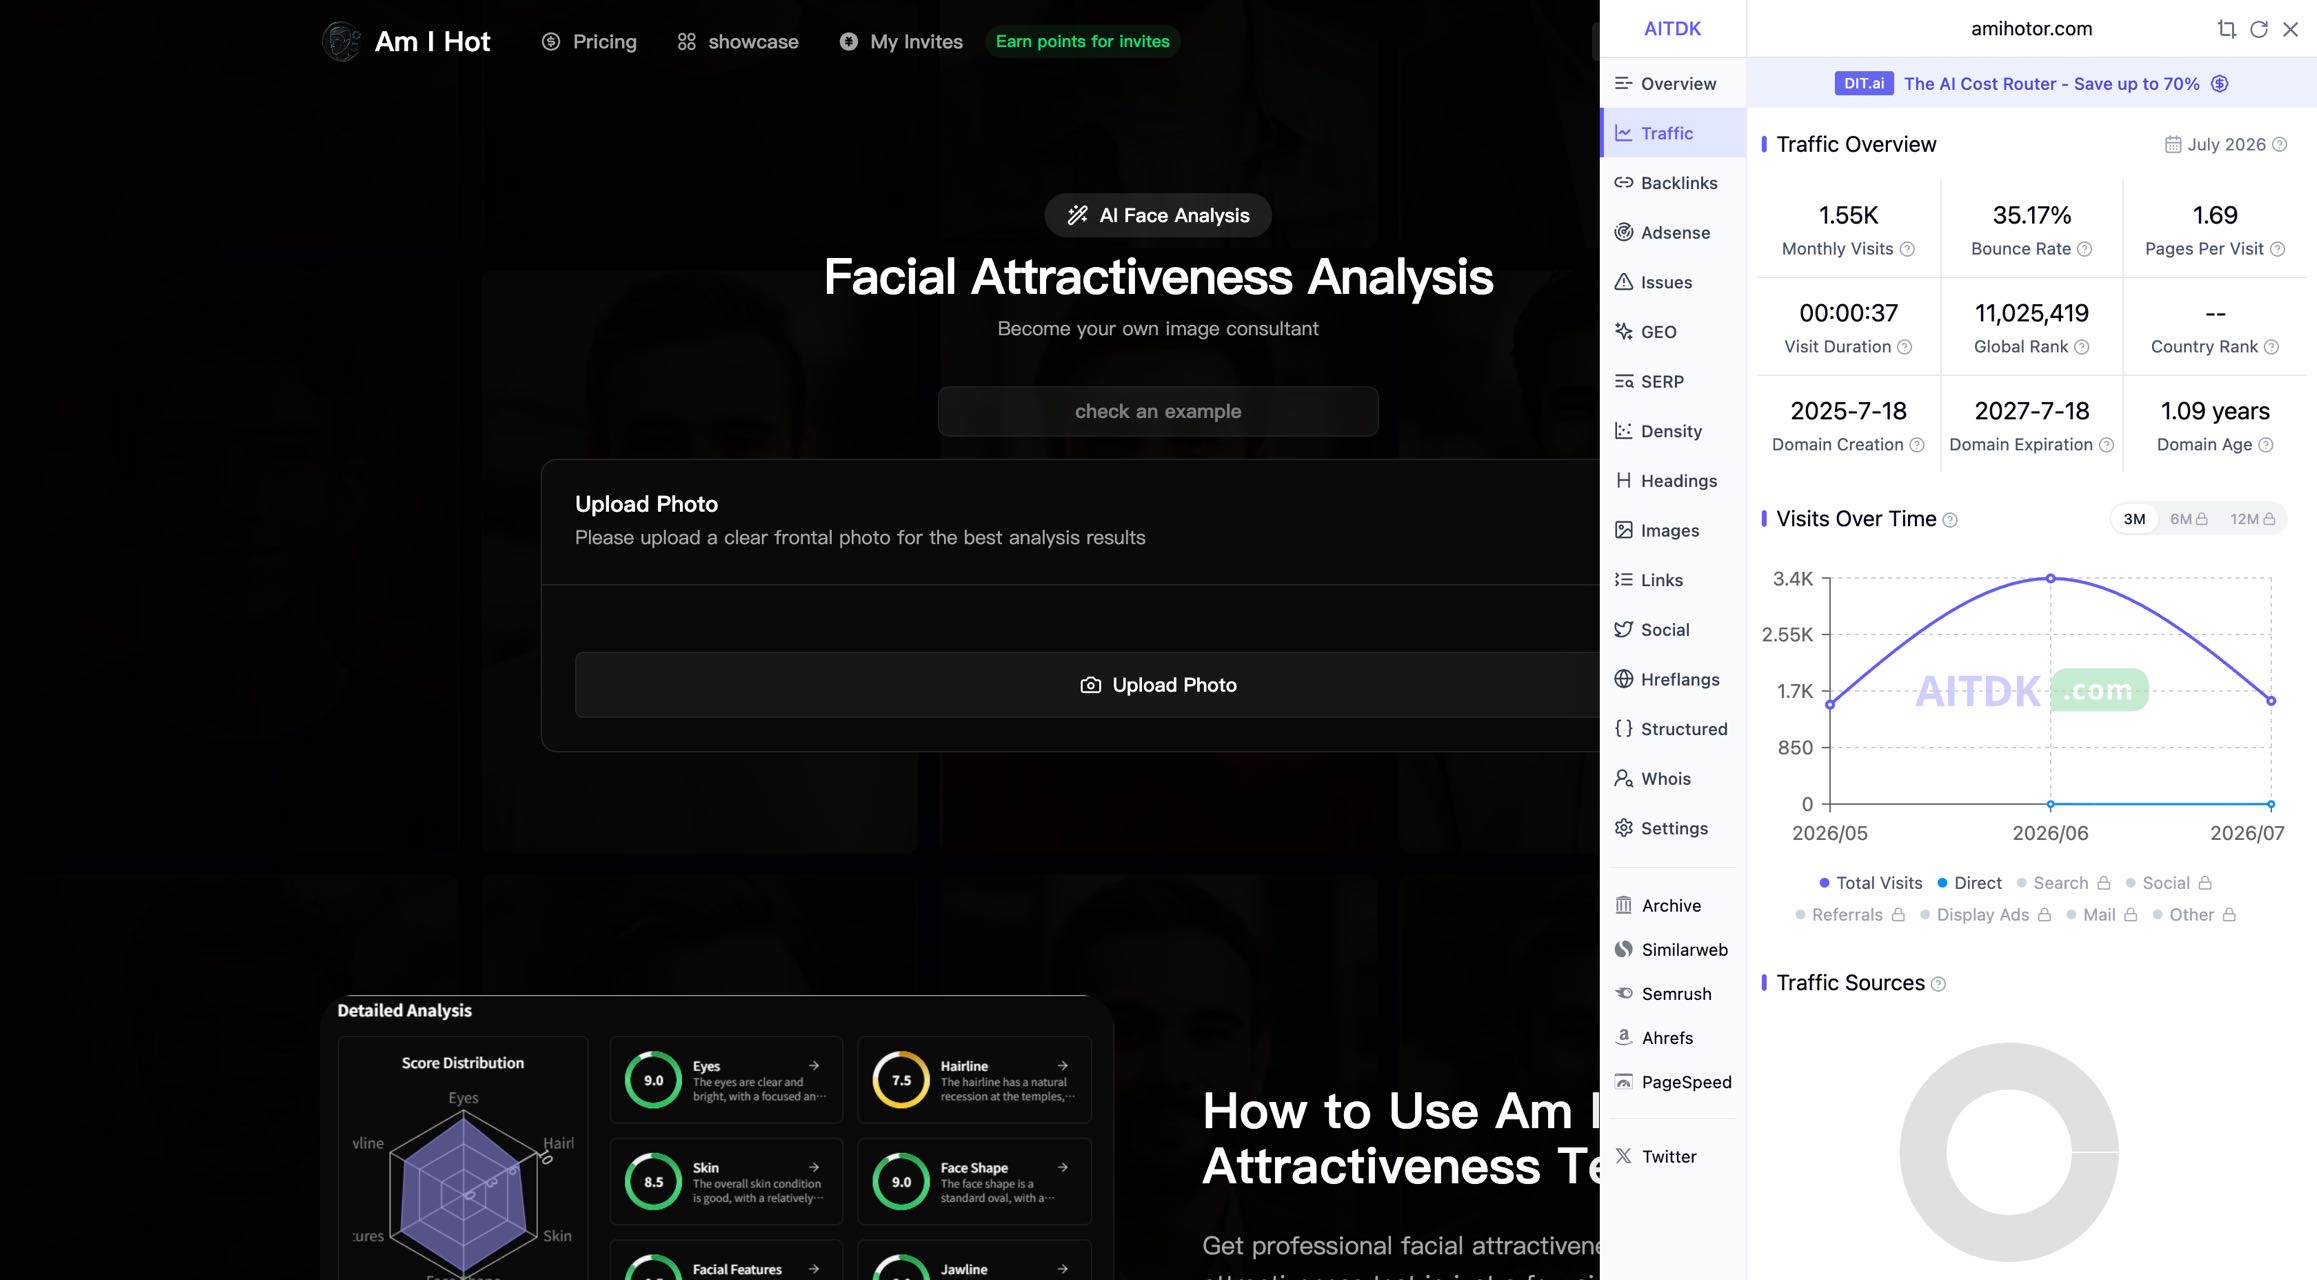Click help icon beside Domain Expiration

tap(2106, 445)
